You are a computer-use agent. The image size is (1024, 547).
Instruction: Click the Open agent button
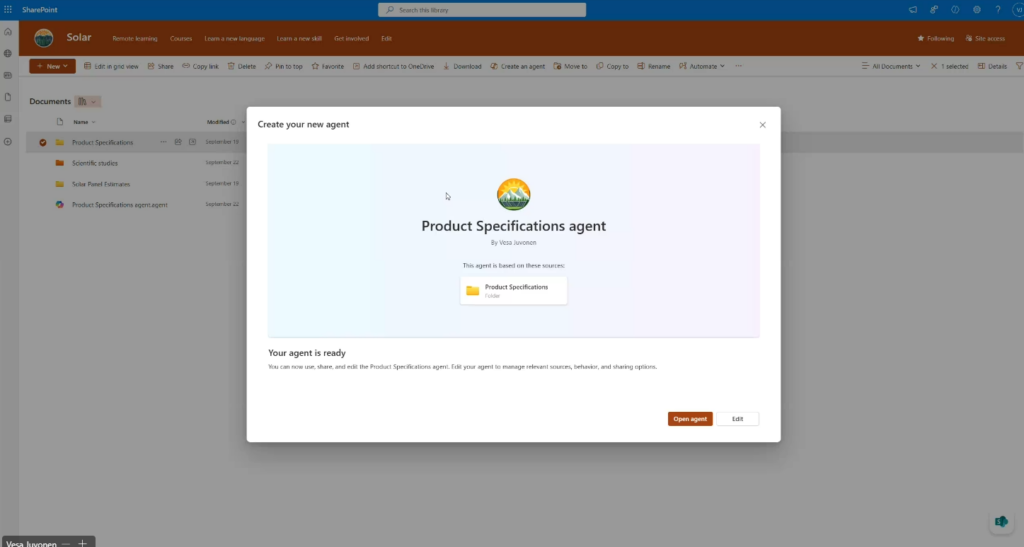click(x=690, y=418)
